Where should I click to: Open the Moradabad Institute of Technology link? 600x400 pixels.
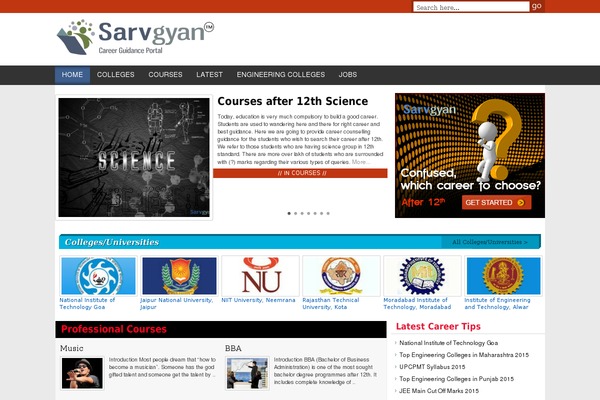pyautogui.click(x=417, y=304)
